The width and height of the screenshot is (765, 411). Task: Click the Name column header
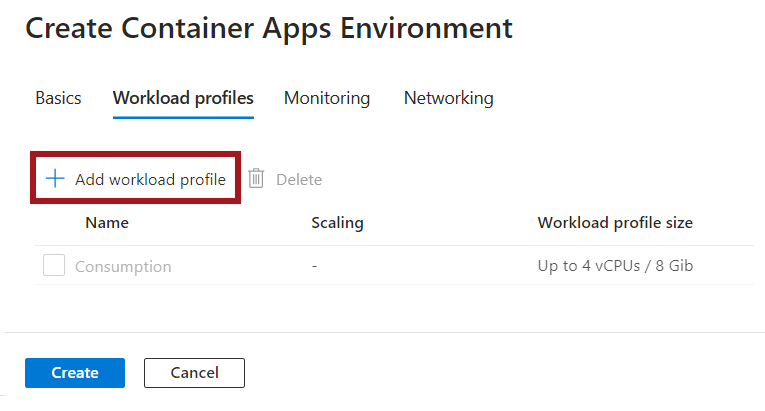107,223
